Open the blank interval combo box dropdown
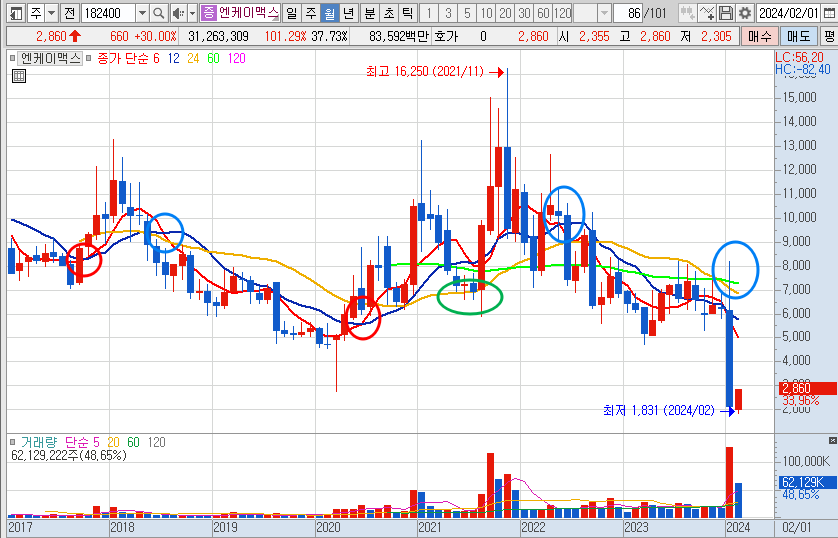This screenshot has height=538, width=838. [604, 13]
